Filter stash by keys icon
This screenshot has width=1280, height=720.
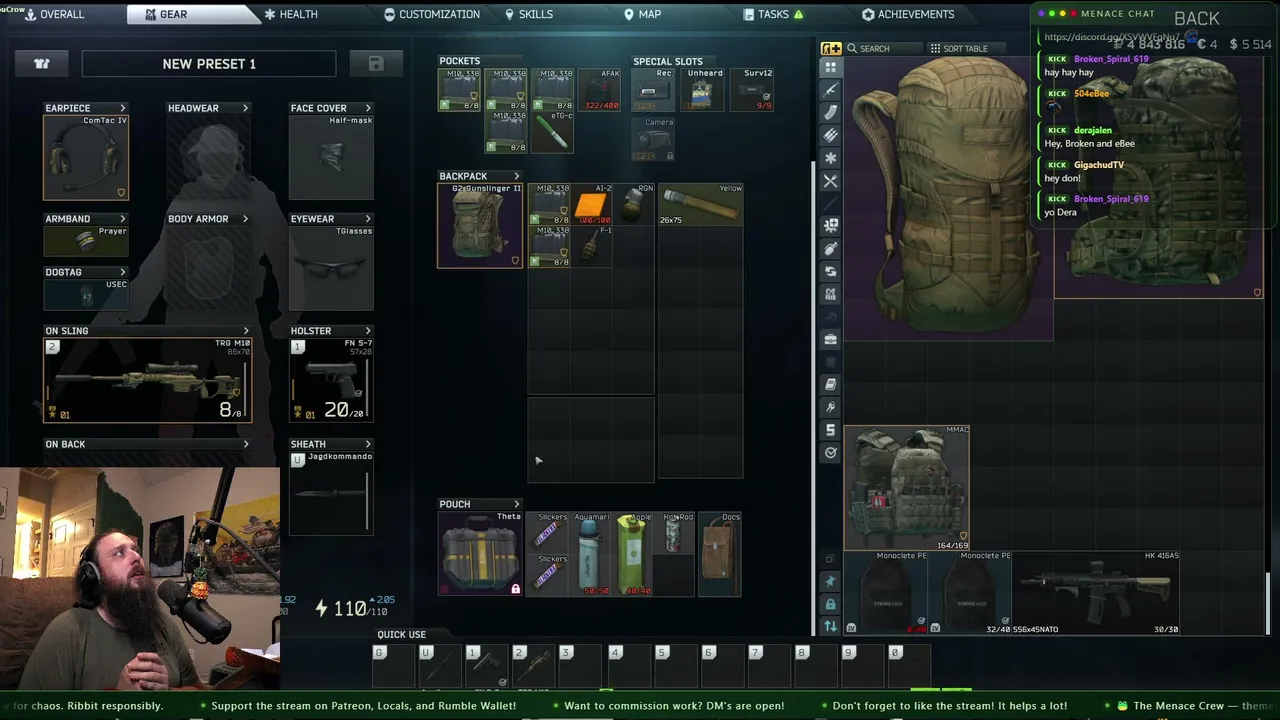click(830, 408)
